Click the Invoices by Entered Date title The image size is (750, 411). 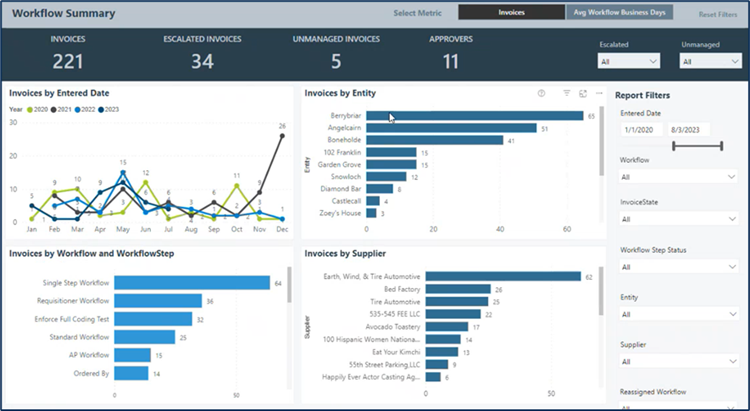59,93
